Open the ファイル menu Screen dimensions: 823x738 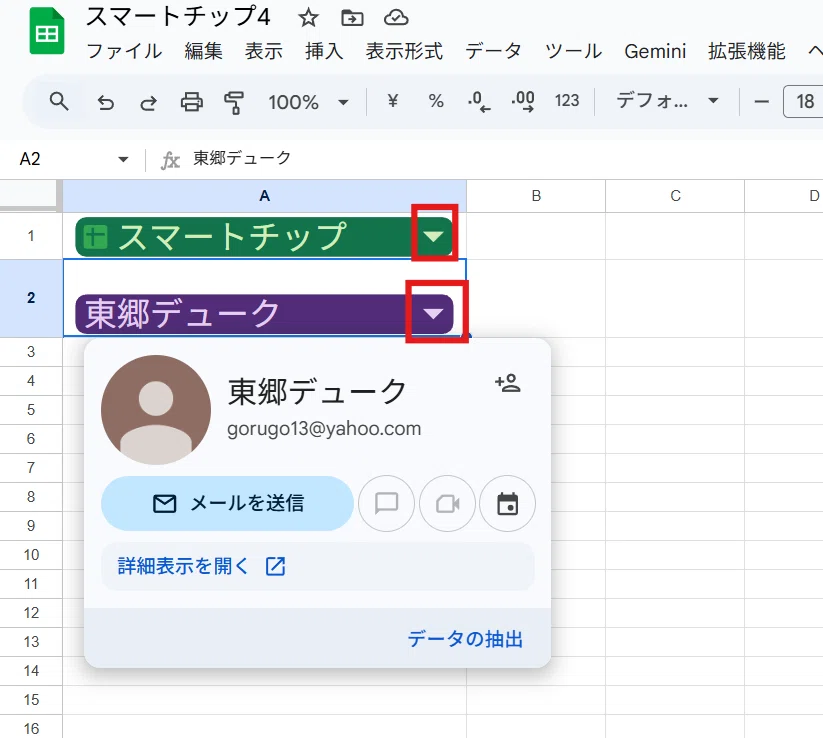pyautogui.click(x=124, y=51)
